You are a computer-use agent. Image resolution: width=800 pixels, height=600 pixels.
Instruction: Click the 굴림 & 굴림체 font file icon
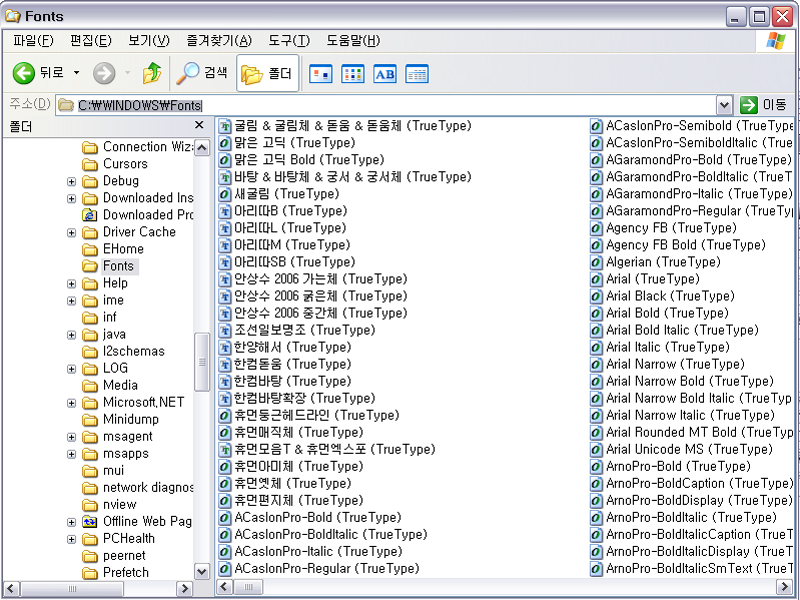coord(224,126)
